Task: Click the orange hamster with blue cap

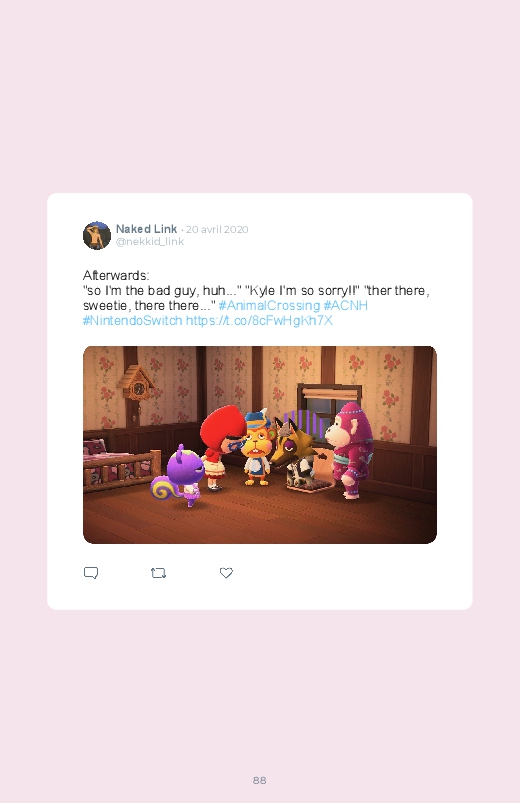Action: pyautogui.click(x=258, y=448)
